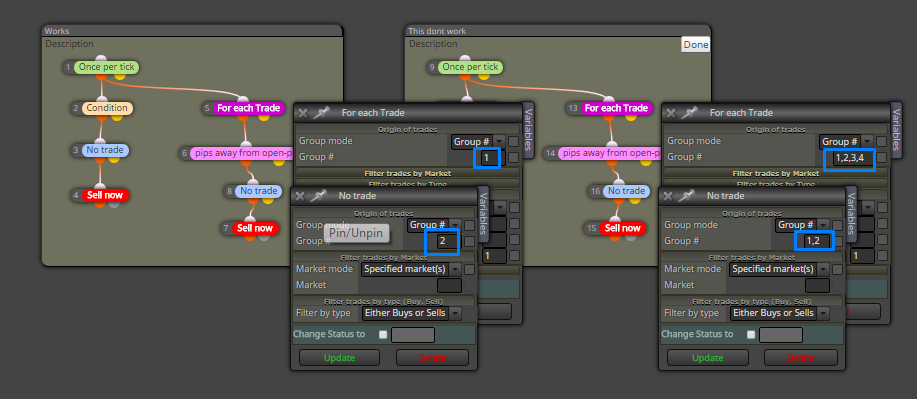
Task: Open Variables tab of Group # 2 No trade dialog
Action: click(484, 214)
